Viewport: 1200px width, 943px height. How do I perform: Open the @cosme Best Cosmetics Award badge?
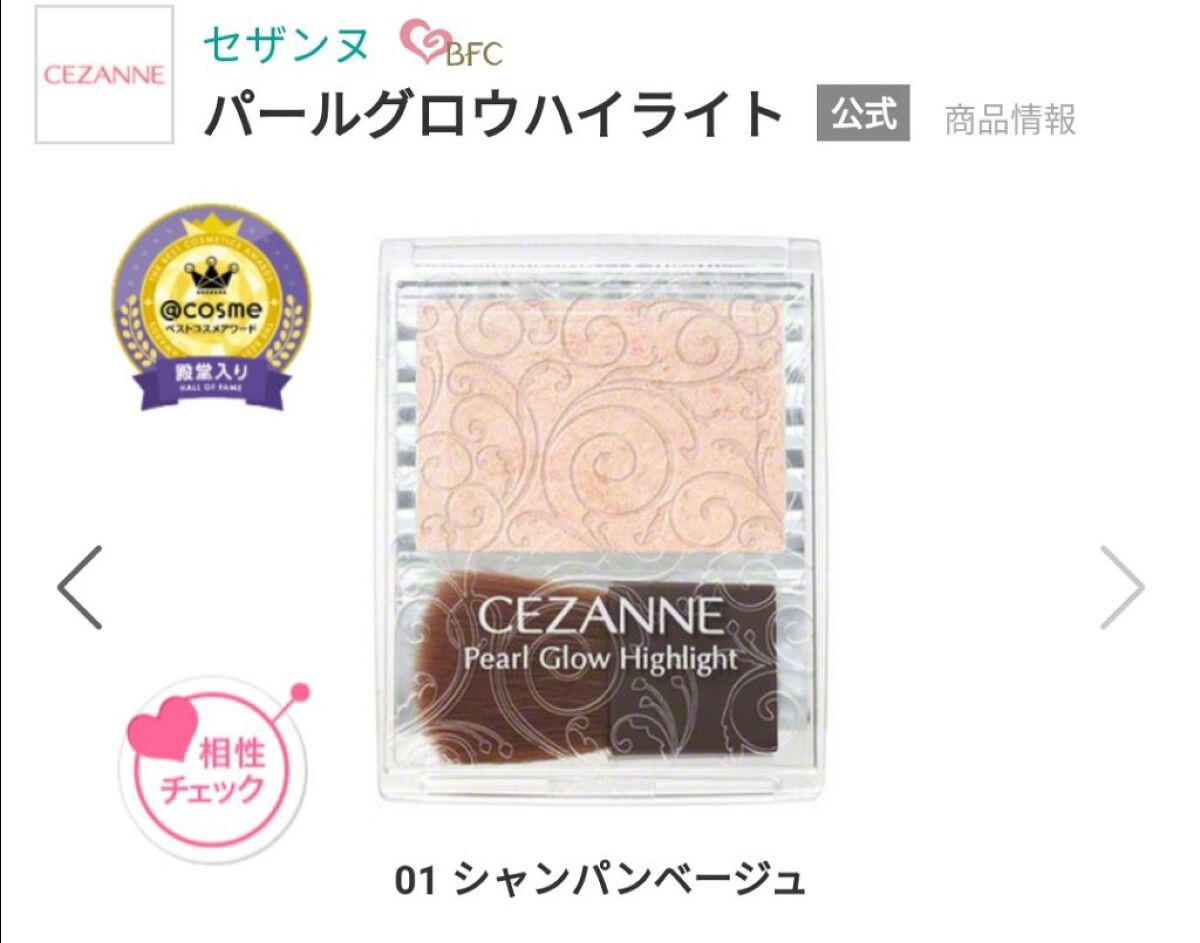[209, 307]
